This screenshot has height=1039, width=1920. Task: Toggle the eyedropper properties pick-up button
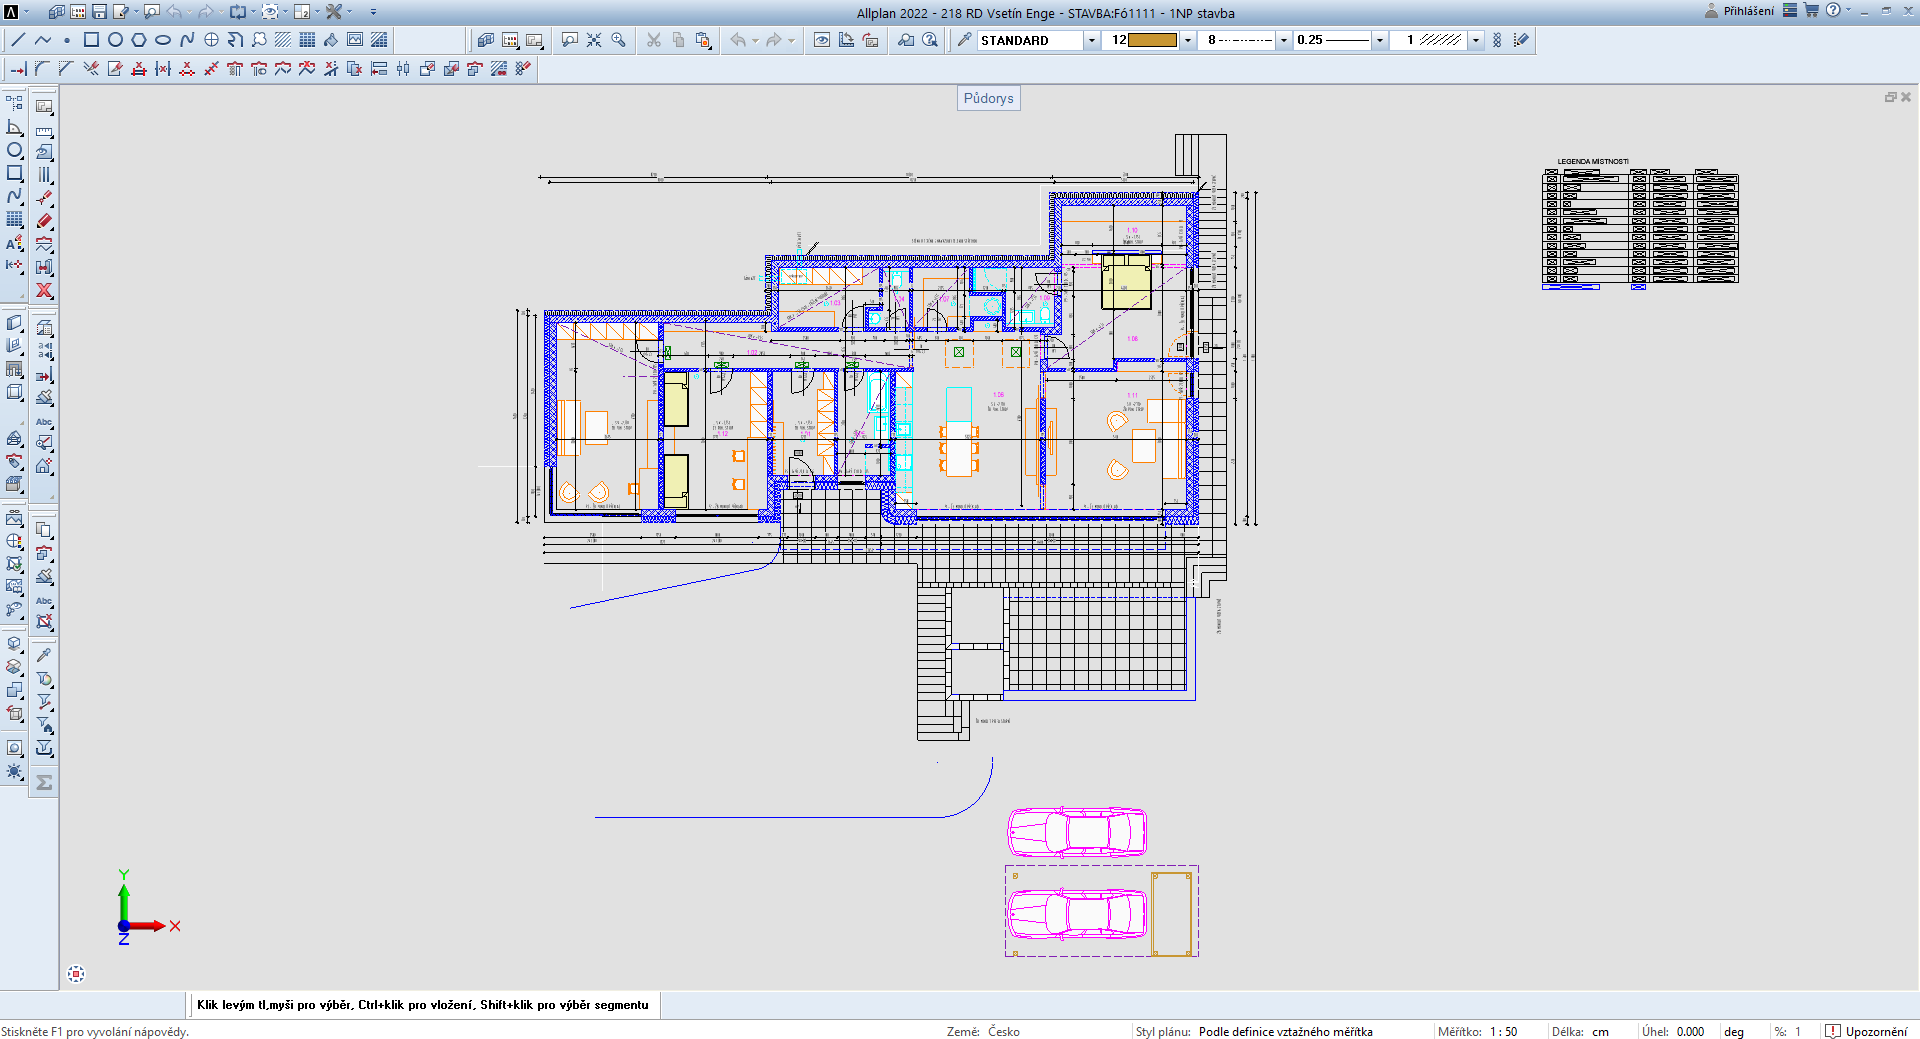click(964, 40)
